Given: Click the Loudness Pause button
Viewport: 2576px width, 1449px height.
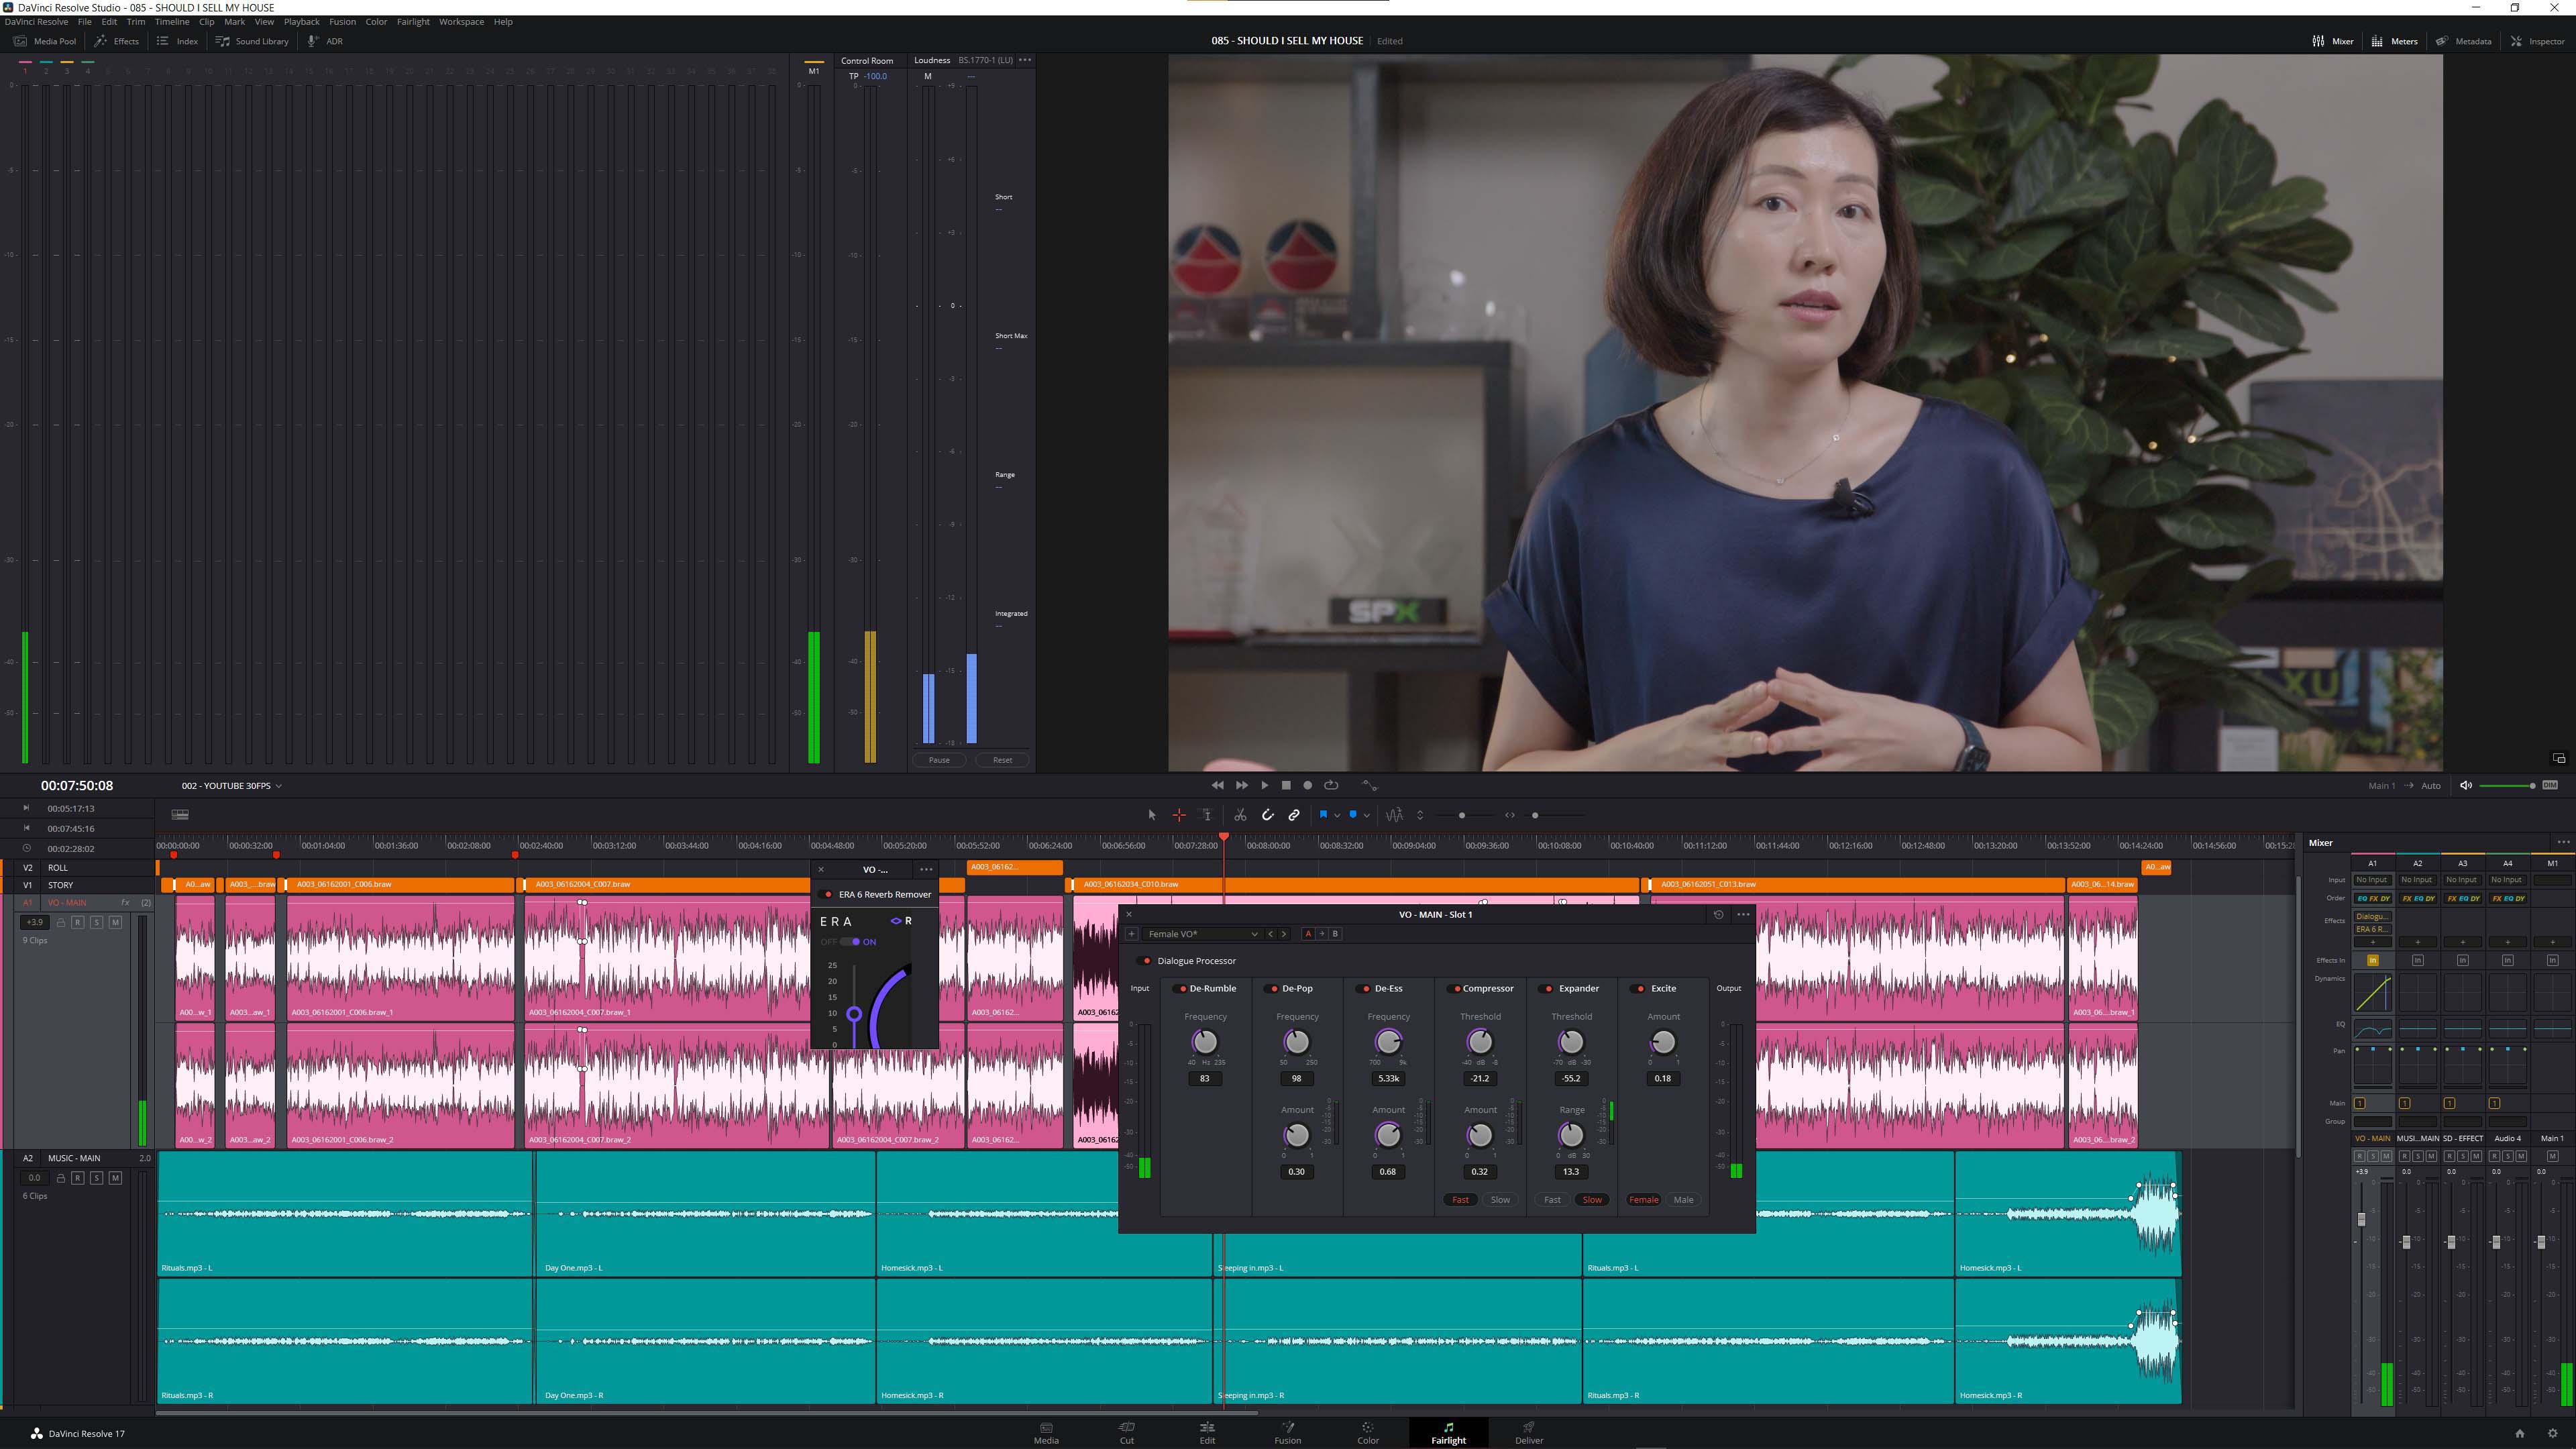Looking at the screenshot, I should point(939,760).
